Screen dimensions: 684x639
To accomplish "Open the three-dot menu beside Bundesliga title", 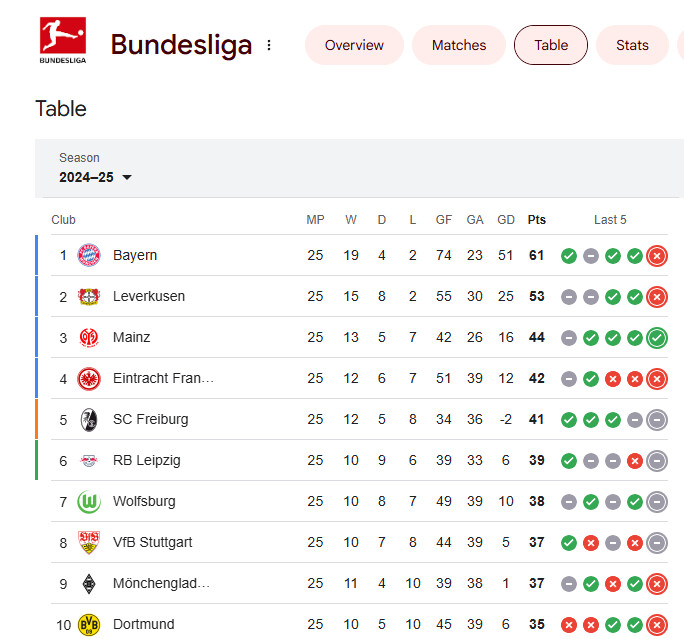I will (269, 45).
